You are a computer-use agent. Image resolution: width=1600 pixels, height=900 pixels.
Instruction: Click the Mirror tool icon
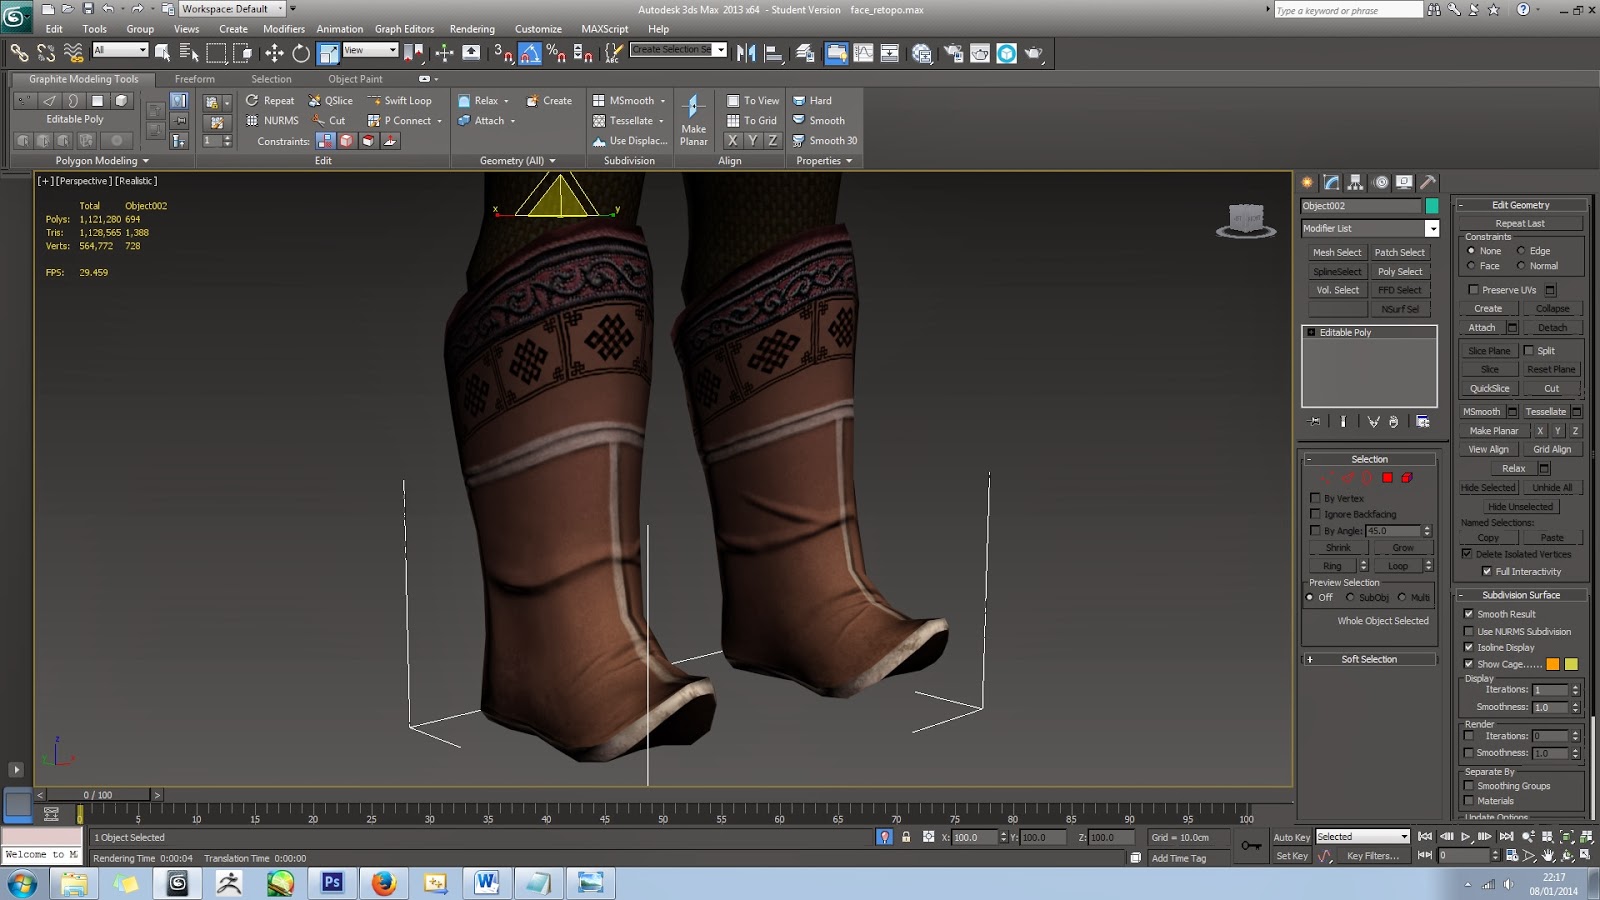[x=745, y=53]
